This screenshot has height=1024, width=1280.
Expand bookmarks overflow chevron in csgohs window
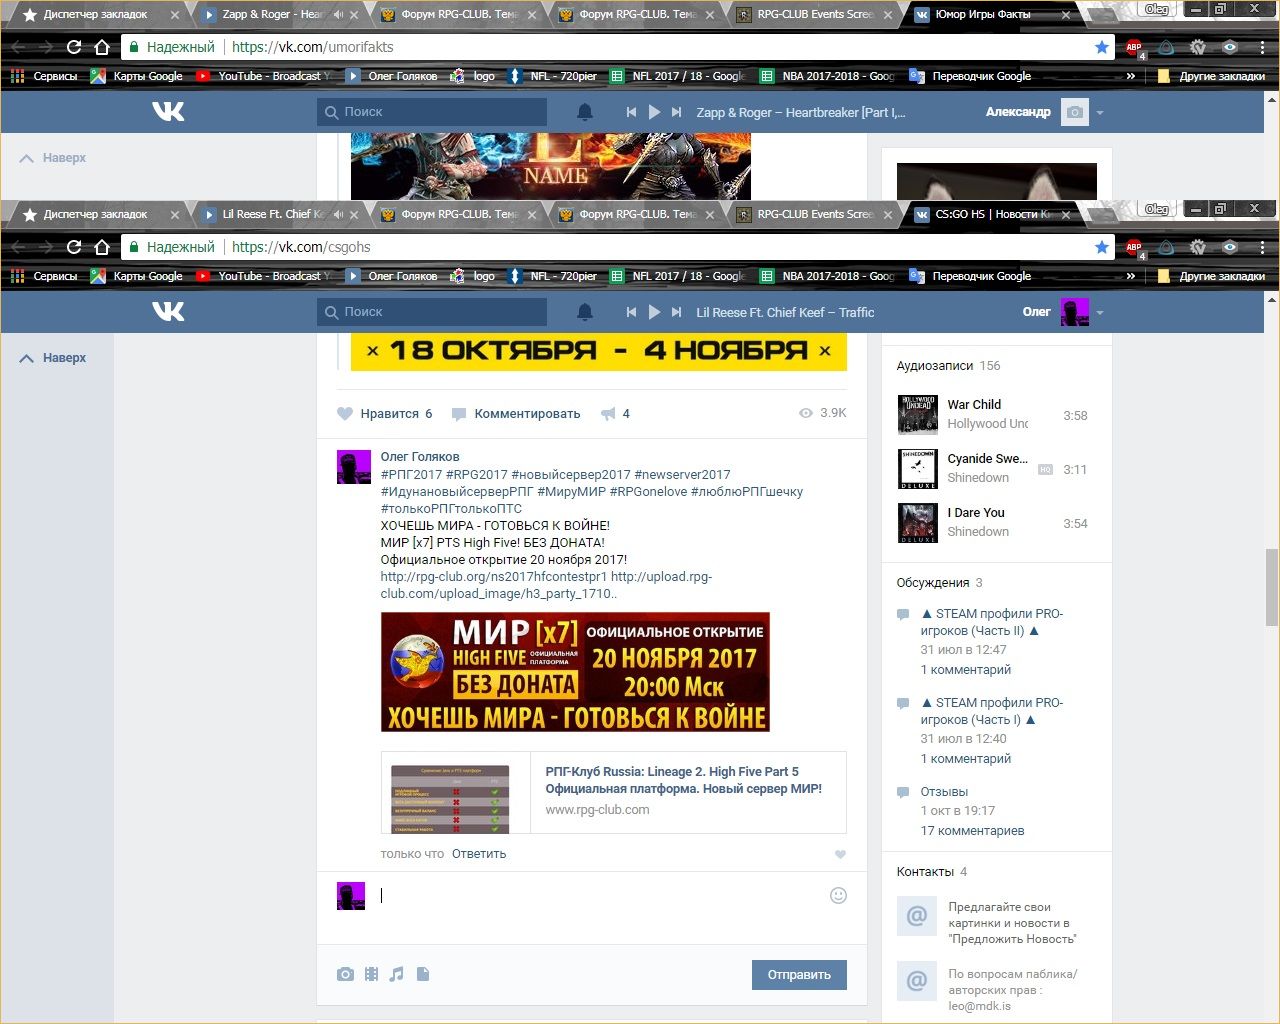[1131, 276]
